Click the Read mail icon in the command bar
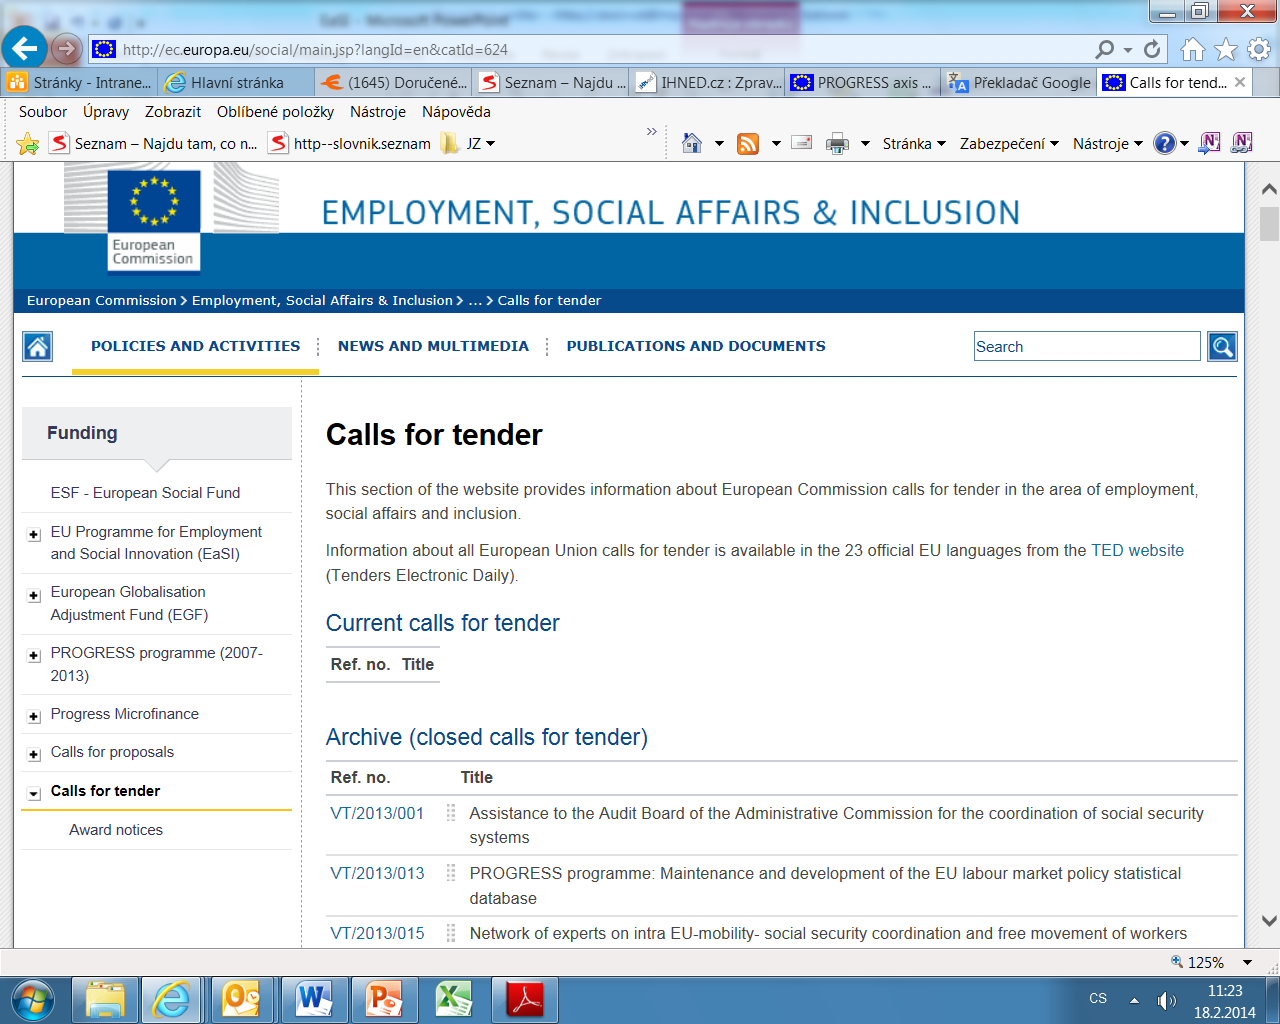 coord(801,143)
